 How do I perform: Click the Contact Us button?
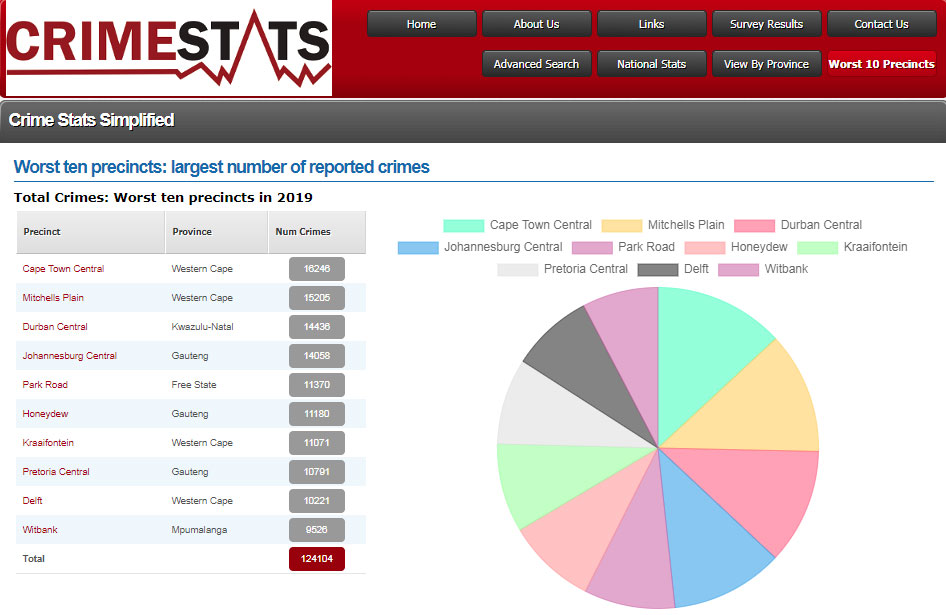point(881,24)
